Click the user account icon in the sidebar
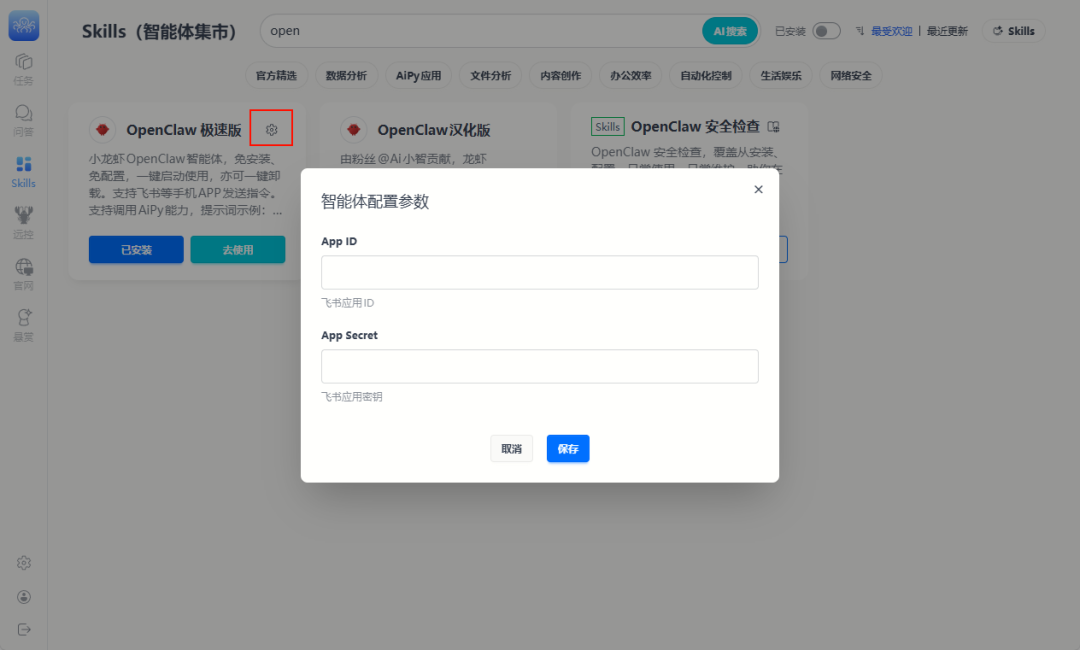Image resolution: width=1080 pixels, height=650 pixels. point(23,596)
